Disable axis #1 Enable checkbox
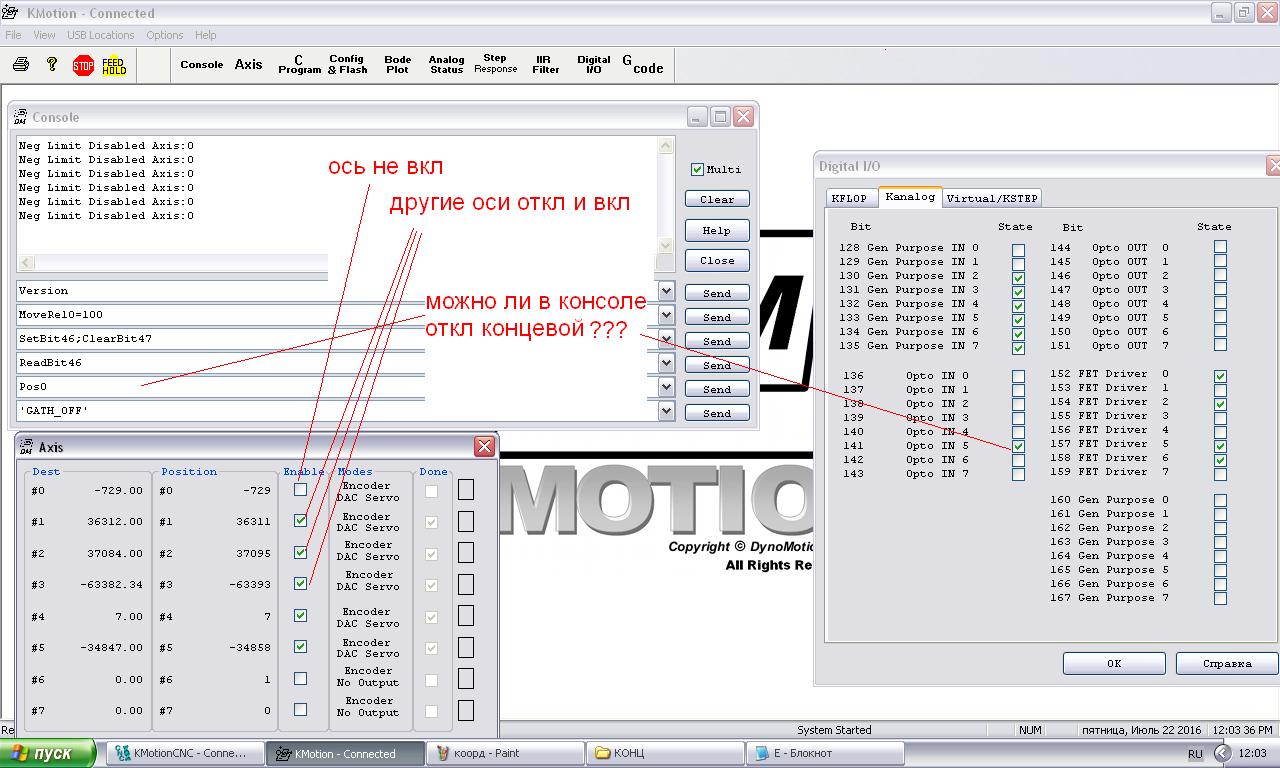This screenshot has width=1280, height=768. coord(300,521)
